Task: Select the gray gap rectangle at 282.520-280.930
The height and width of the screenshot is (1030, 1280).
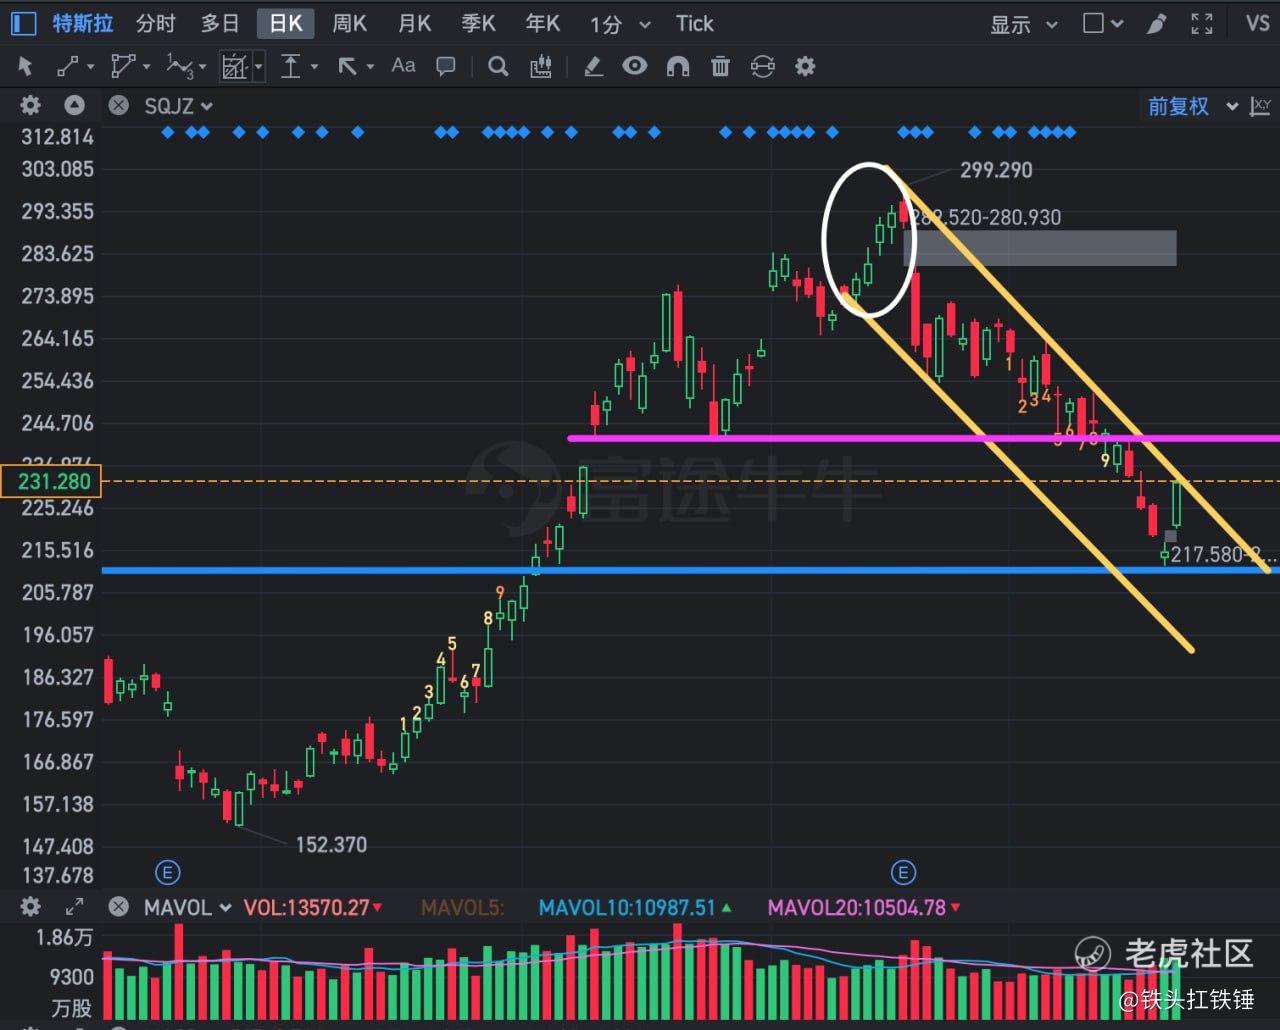Action: (1040, 248)
